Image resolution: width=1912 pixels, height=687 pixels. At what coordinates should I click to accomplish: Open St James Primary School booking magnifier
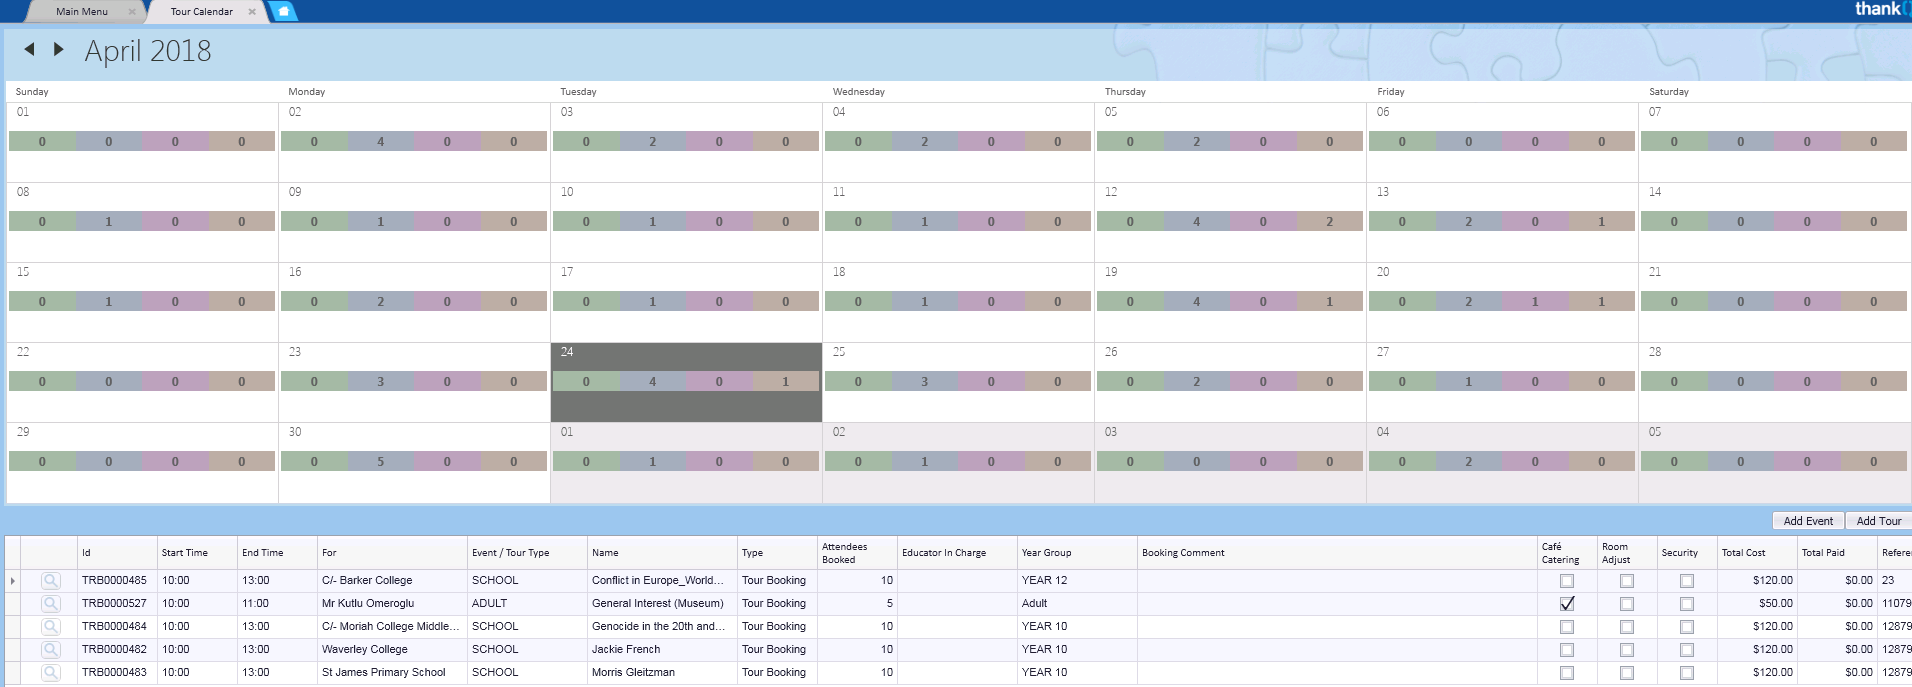coord(50,673)
